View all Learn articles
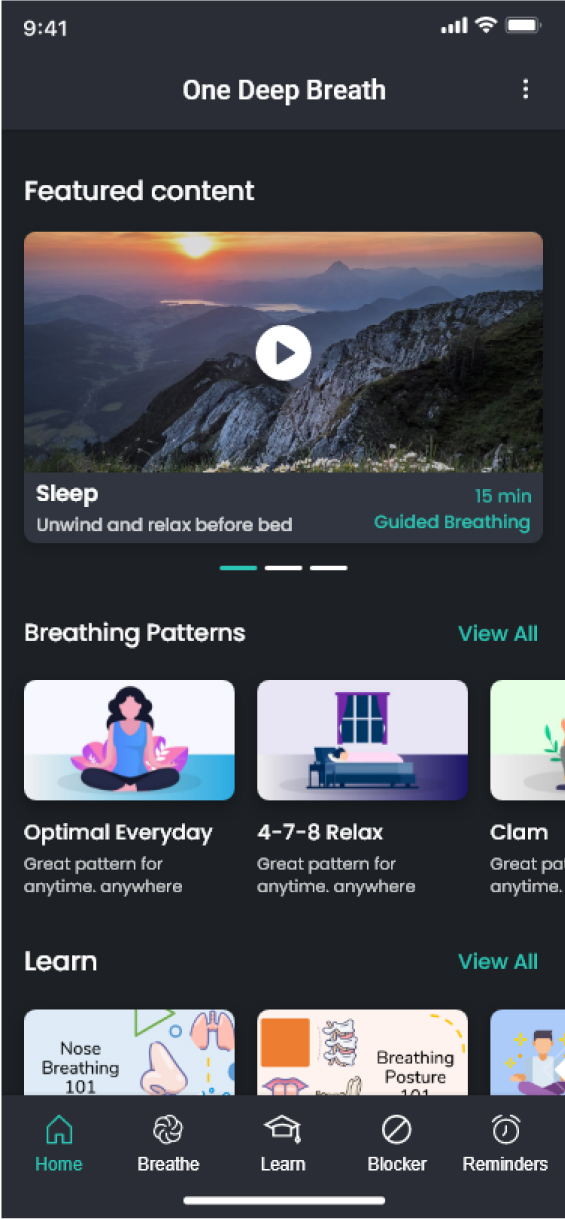This screenshot has height=1219, width=565. tap(498, 961)
